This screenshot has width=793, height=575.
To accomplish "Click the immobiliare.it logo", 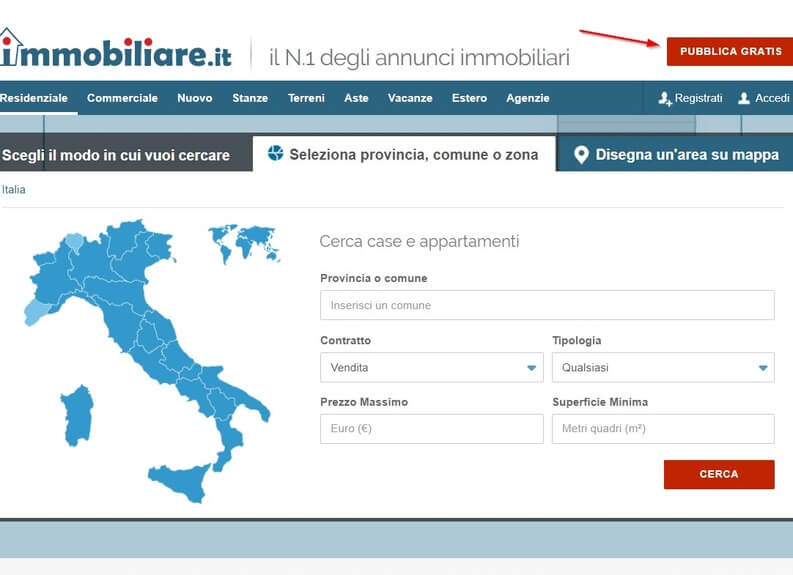I will [116, 49].
